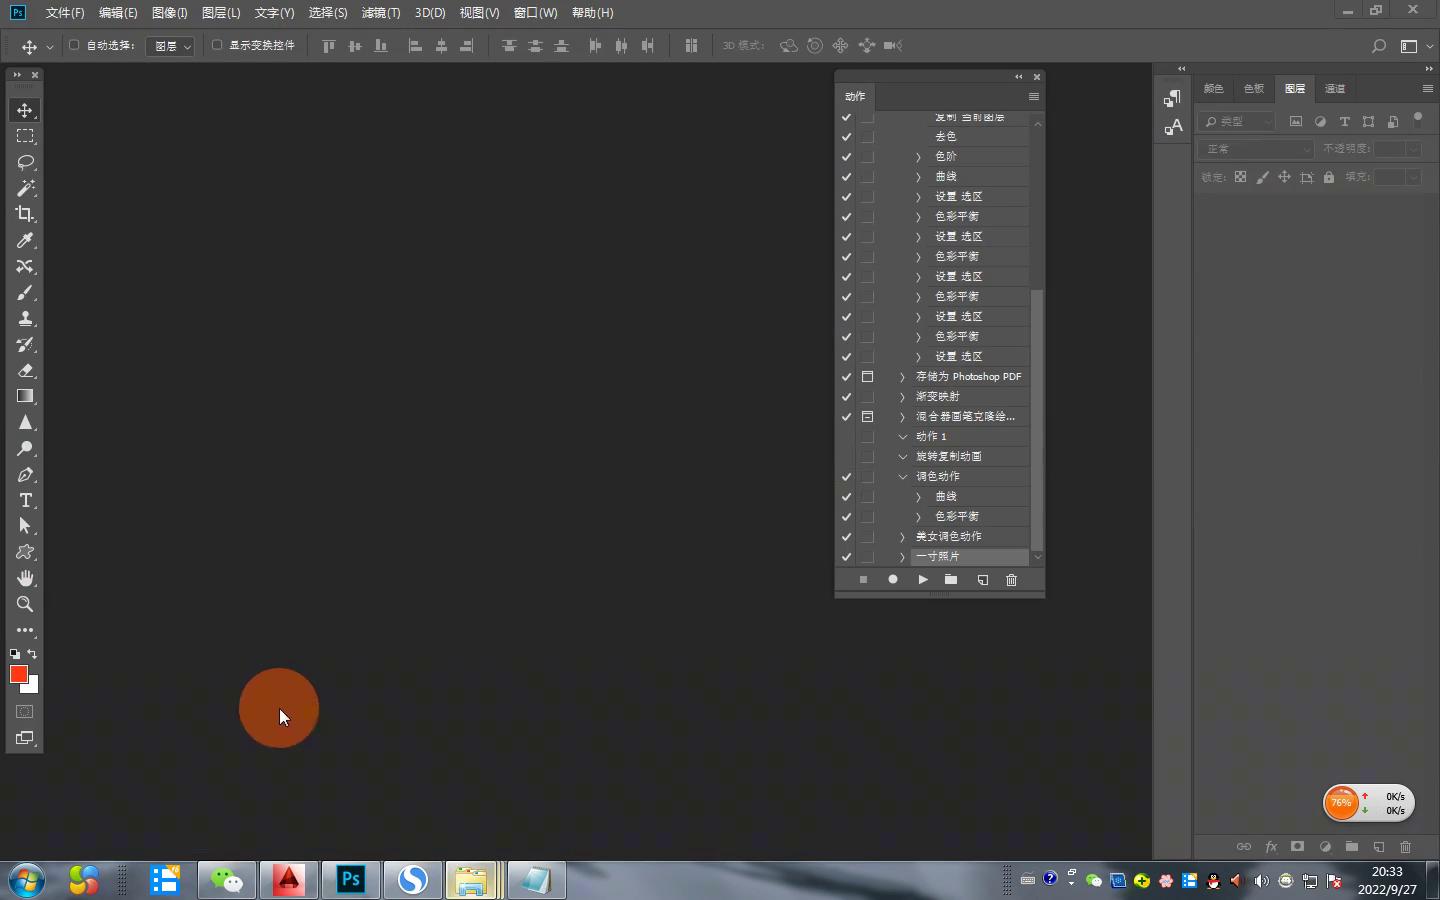This screenshot has height=900, width=1440.
Task: Open the Windows Start menu
Action: pyautogui.click(x=27, y=880)
